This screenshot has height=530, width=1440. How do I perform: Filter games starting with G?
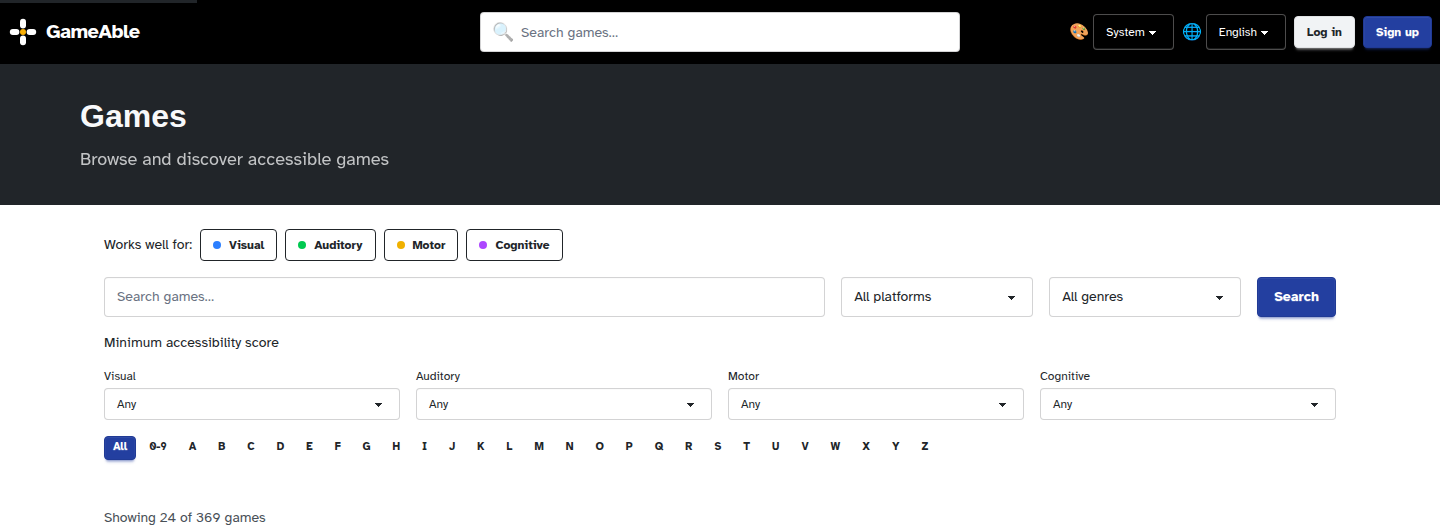tap(367, 447)
